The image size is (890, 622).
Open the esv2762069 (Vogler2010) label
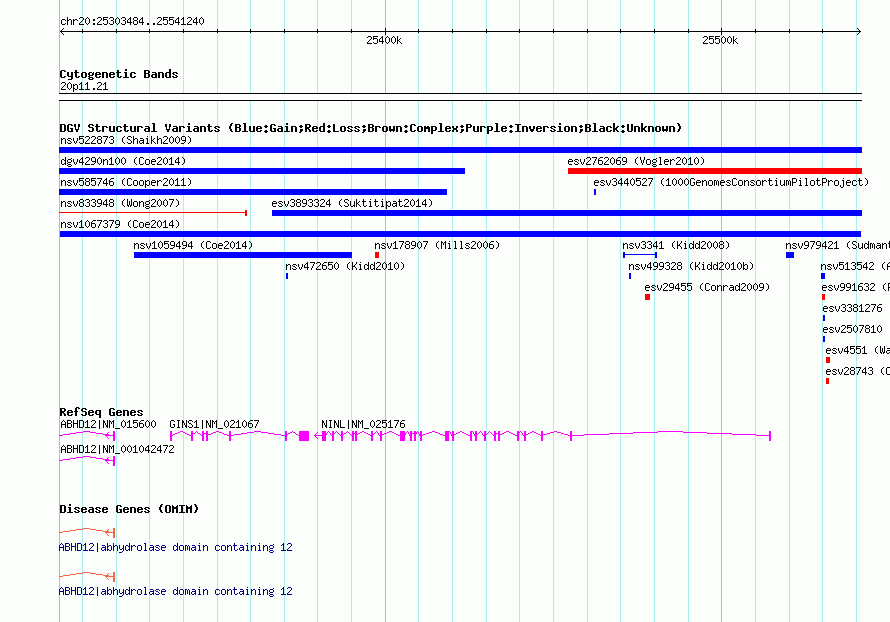click(x=636, y=161)
